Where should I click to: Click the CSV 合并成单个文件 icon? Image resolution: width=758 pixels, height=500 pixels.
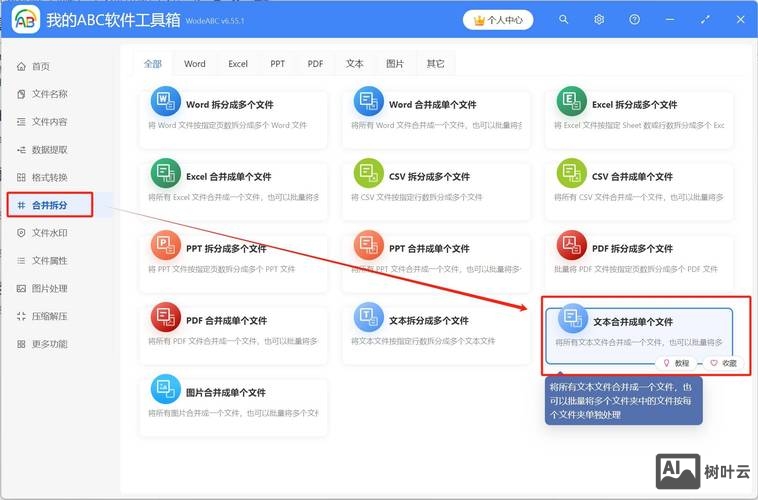click(571, 173)
